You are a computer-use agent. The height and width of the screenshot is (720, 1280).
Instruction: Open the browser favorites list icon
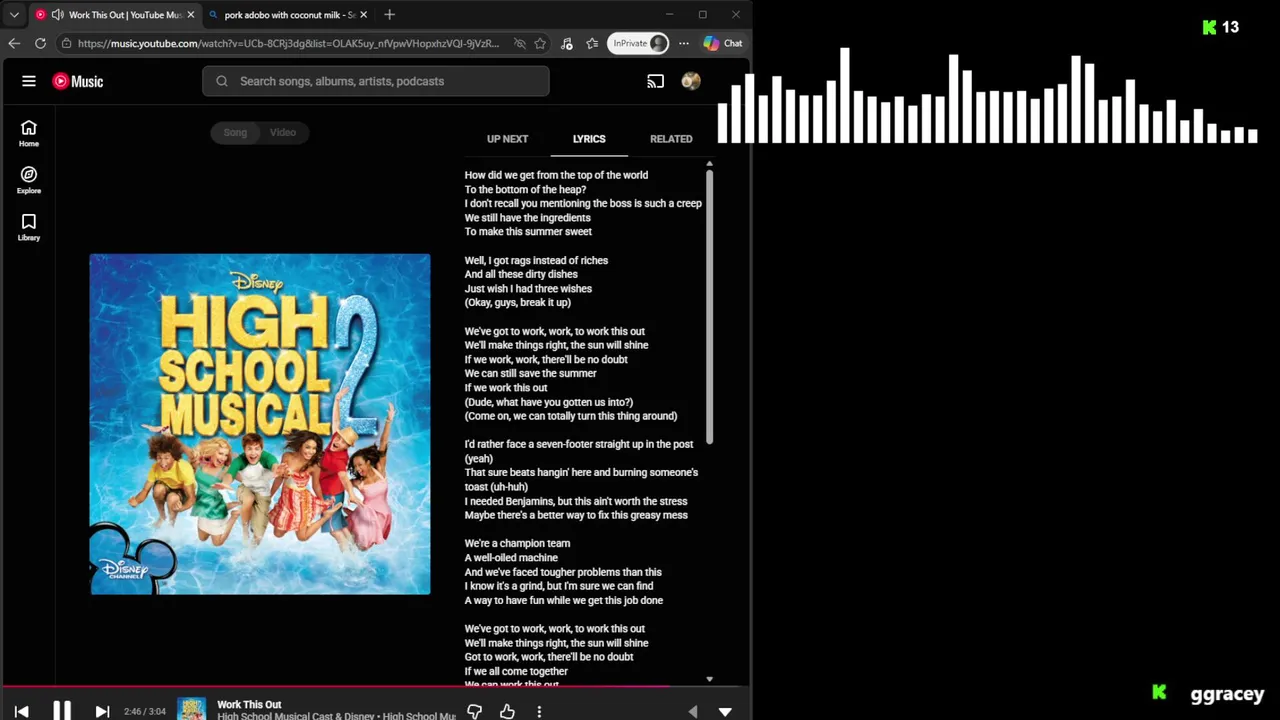[592, 43]
